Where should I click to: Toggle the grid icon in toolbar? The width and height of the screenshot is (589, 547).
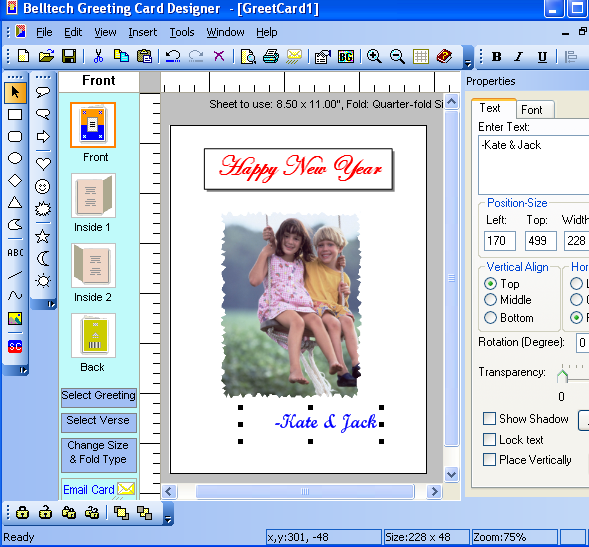click(421, 56)
